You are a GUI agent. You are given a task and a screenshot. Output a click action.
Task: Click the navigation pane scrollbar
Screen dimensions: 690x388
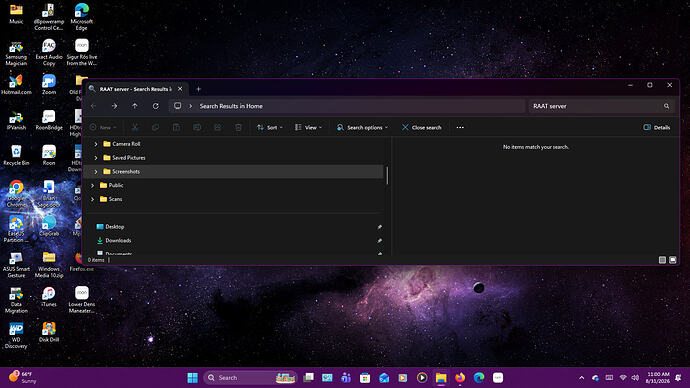point(387,175)
